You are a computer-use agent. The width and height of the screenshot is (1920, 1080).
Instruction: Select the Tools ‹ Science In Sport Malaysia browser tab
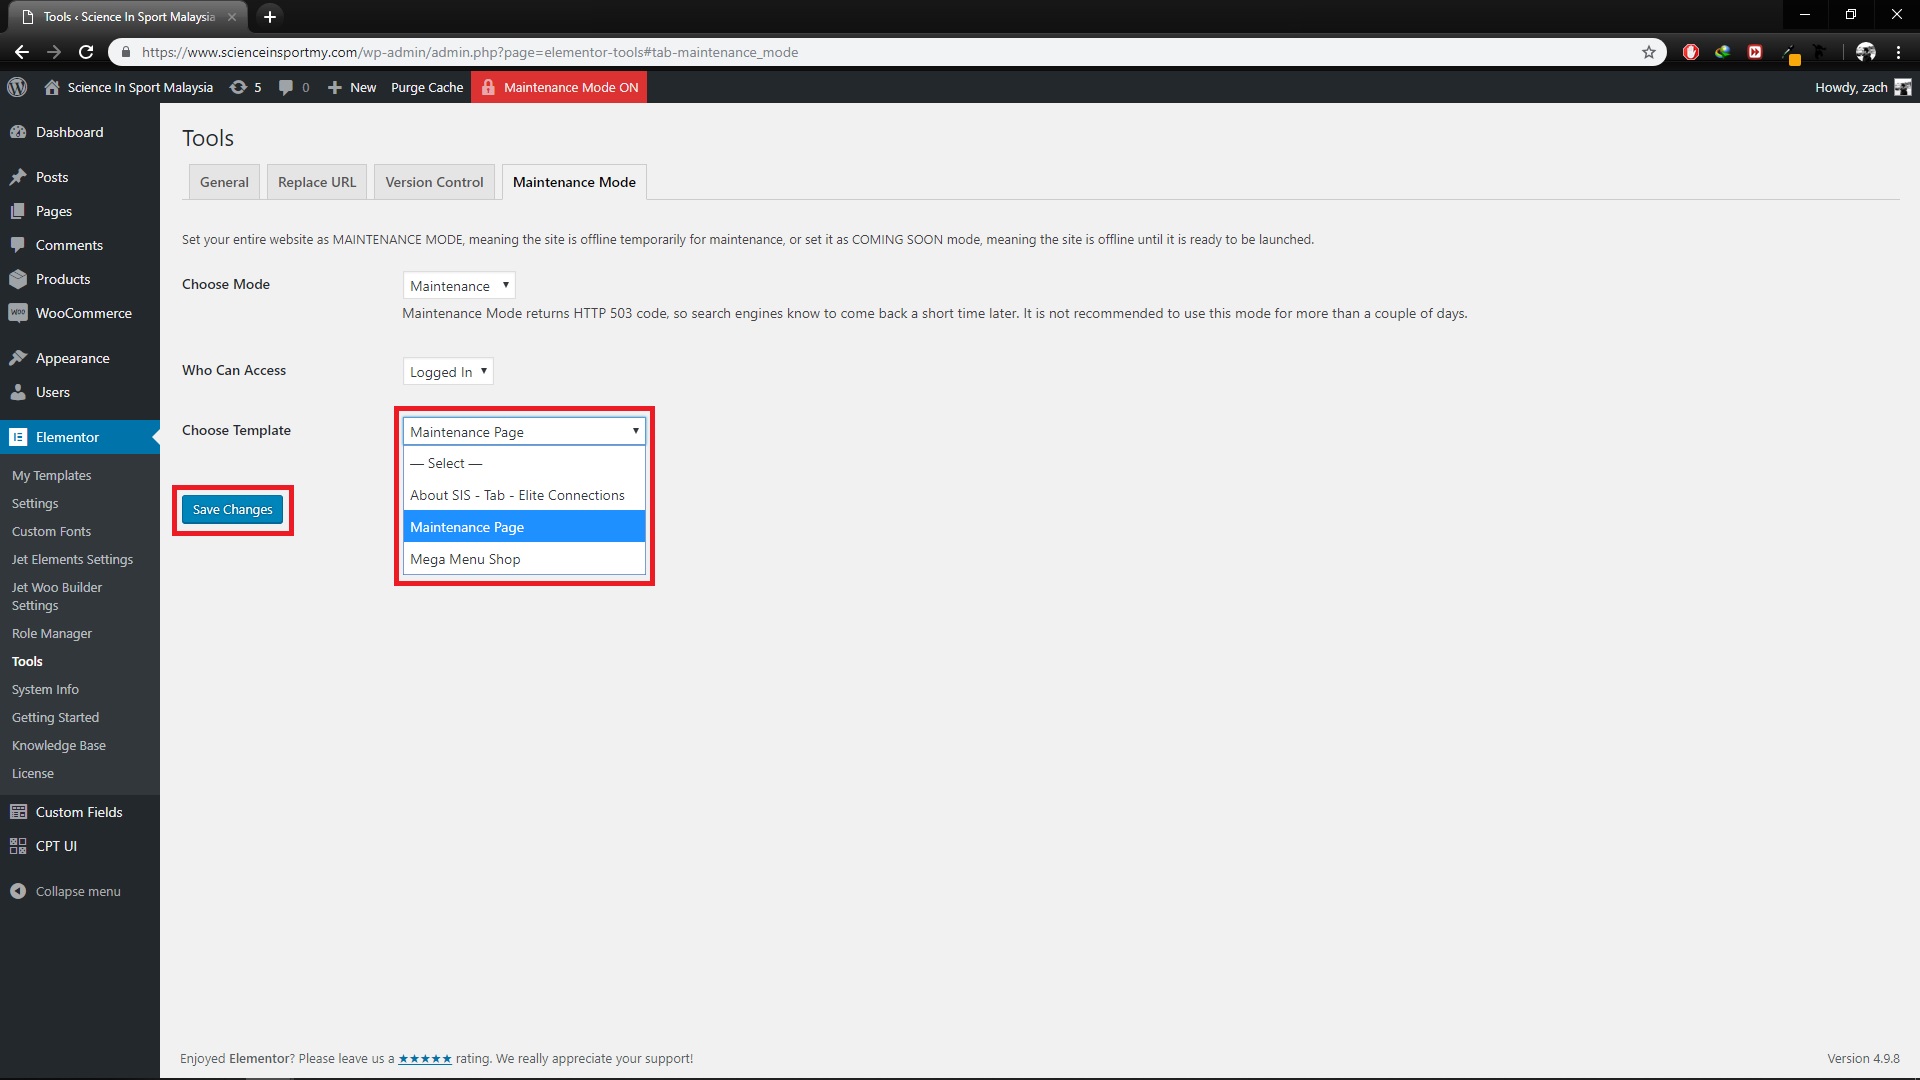coord(128,17)
